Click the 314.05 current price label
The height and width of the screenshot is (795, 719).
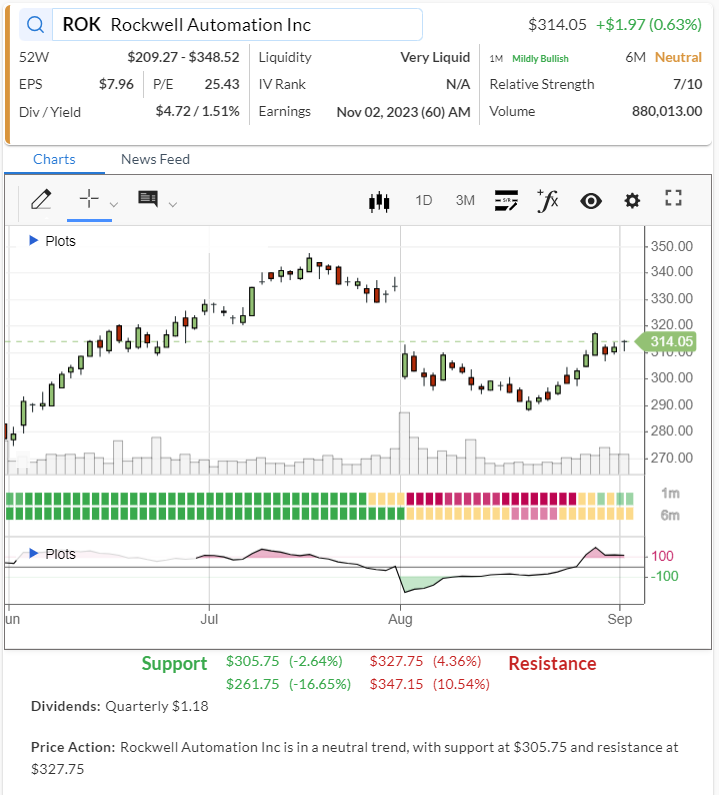[666, 341]
